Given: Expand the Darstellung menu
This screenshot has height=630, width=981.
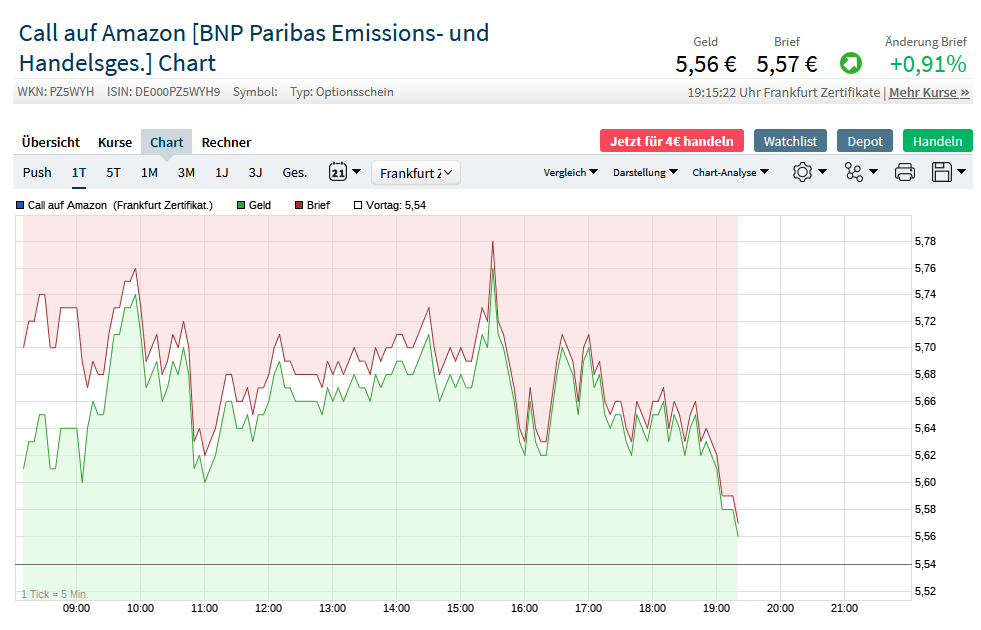Looking at the screenshot, I should coord(645,172).
